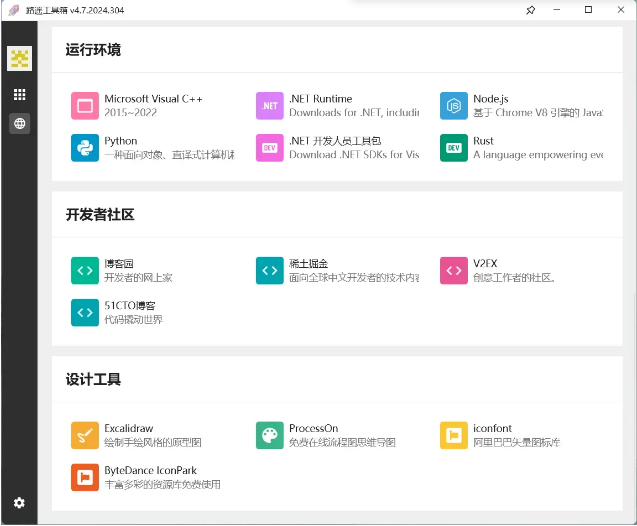637x526 pixels.
Task: Open settings gear in sidebar
Action: point(19,502)
